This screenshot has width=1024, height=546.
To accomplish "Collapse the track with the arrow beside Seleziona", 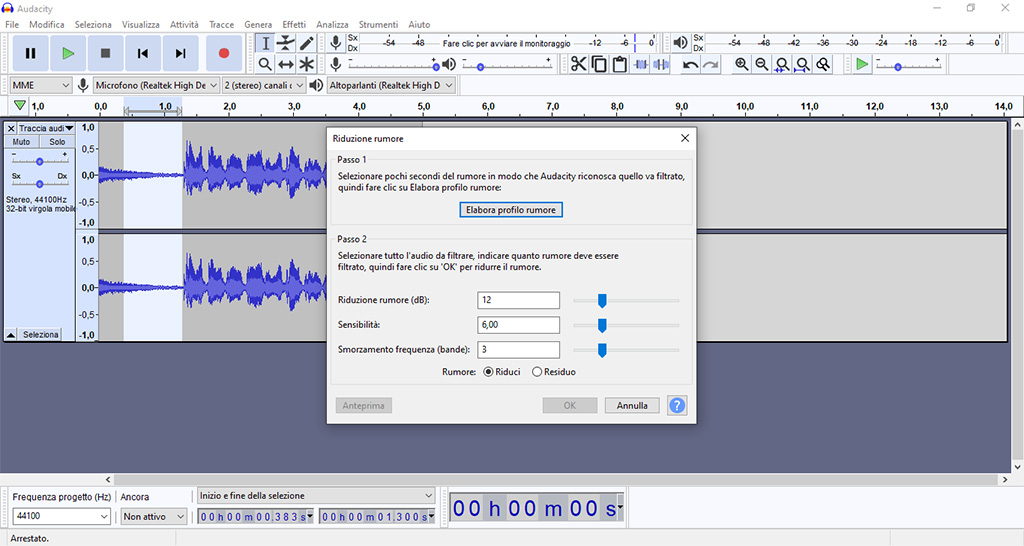I will click(11, 334).
